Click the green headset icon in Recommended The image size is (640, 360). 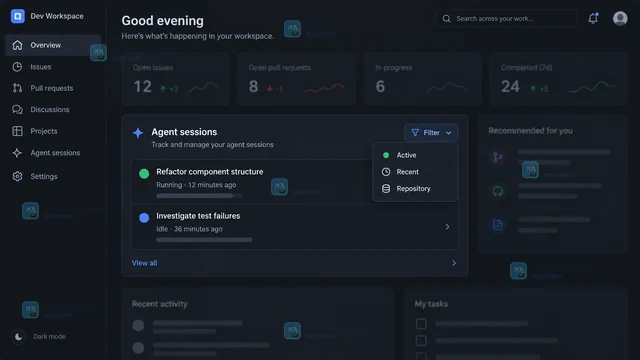(x=498, y=191)
